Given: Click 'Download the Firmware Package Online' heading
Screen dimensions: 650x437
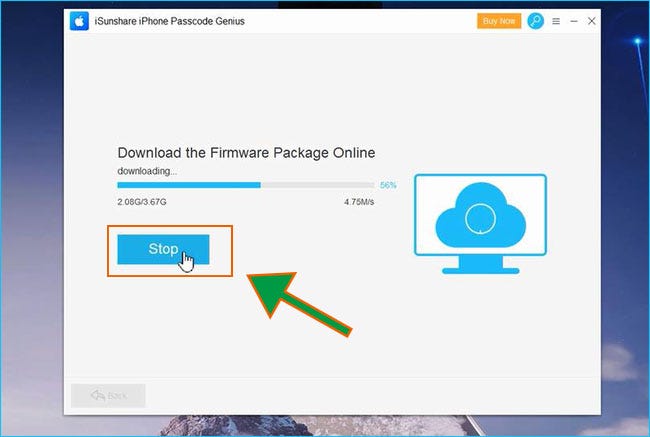Looking at the screenshot, I should click(x=246, y=153).
